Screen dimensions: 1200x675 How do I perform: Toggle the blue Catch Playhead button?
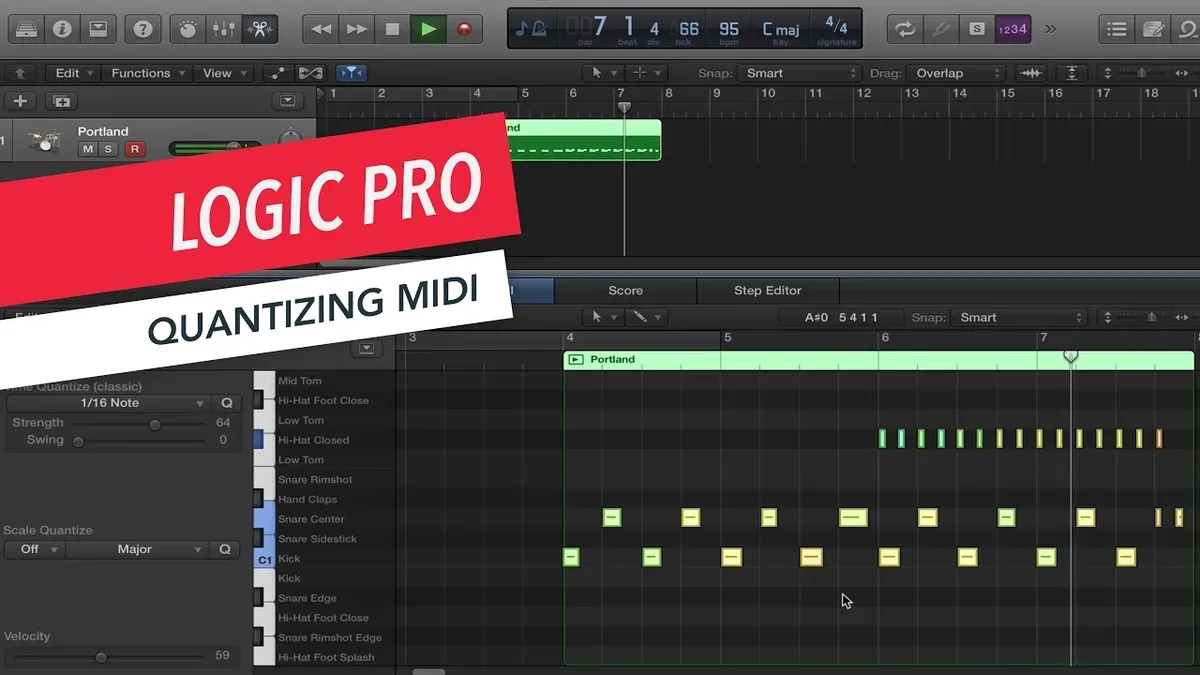click(x=350, y=73)
